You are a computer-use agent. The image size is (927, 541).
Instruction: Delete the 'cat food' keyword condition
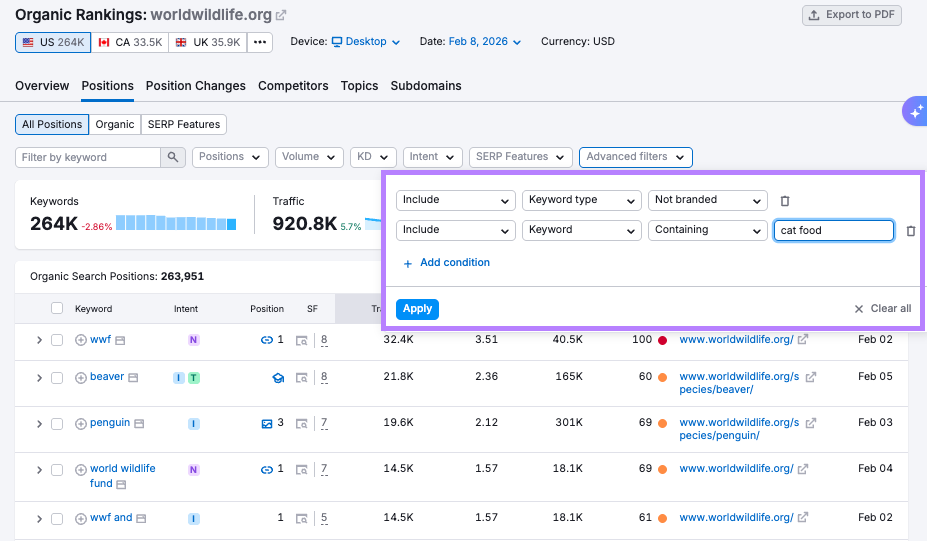point(910,231)
